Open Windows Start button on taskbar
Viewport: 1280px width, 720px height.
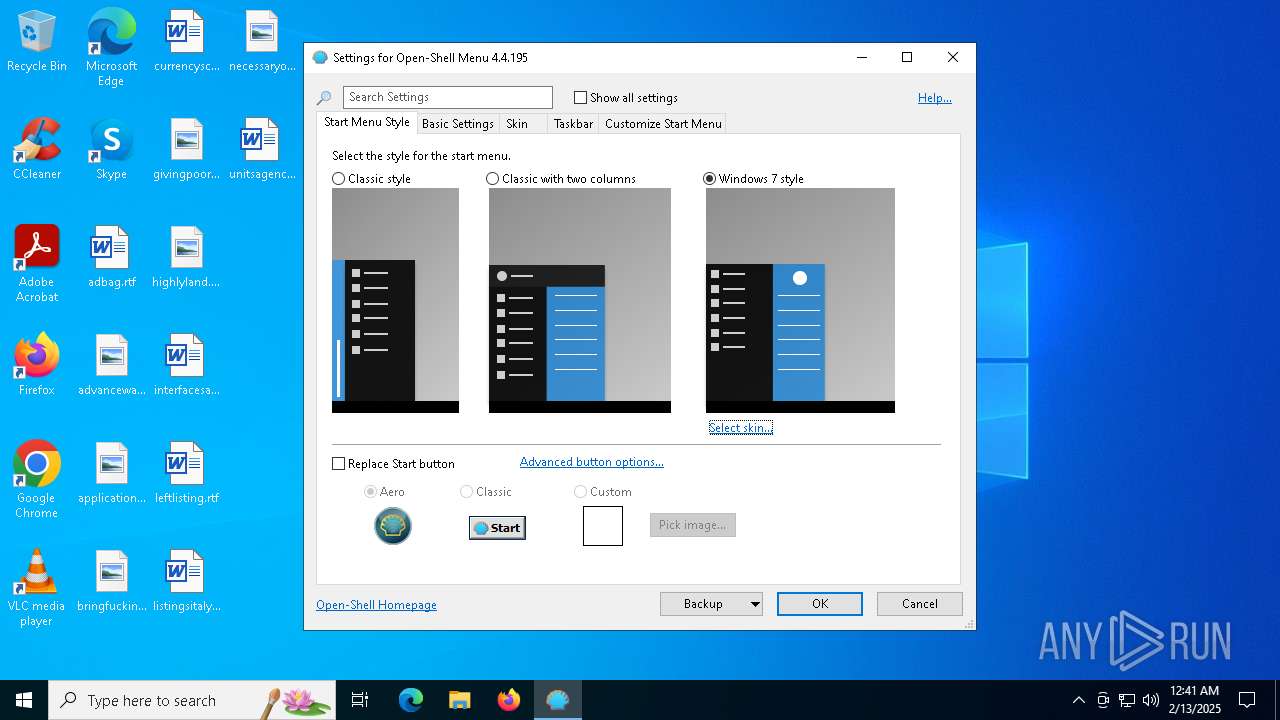click(x=24, y=700)
